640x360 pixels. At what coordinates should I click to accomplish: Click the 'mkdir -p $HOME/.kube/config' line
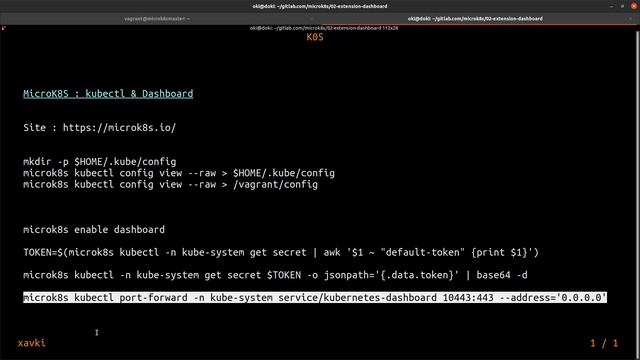pos(100,162)
